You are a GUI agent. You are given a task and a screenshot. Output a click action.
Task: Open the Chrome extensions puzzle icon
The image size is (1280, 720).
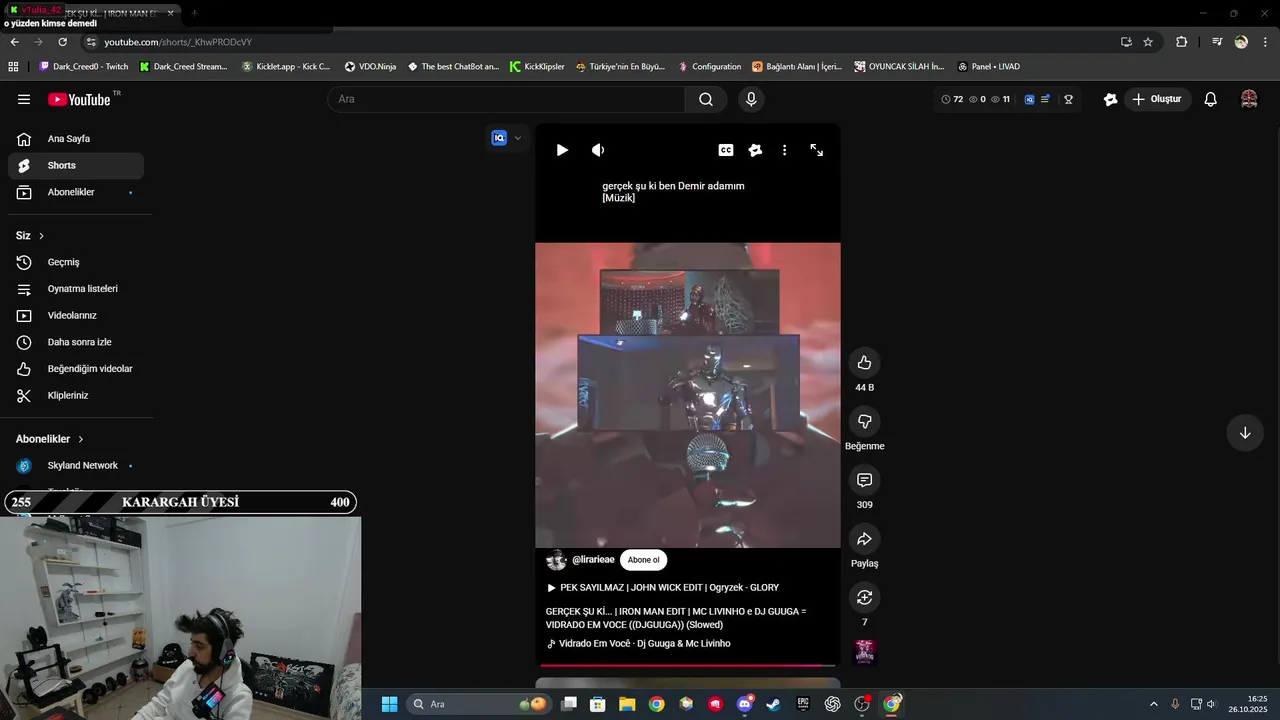coord(1182,42)
